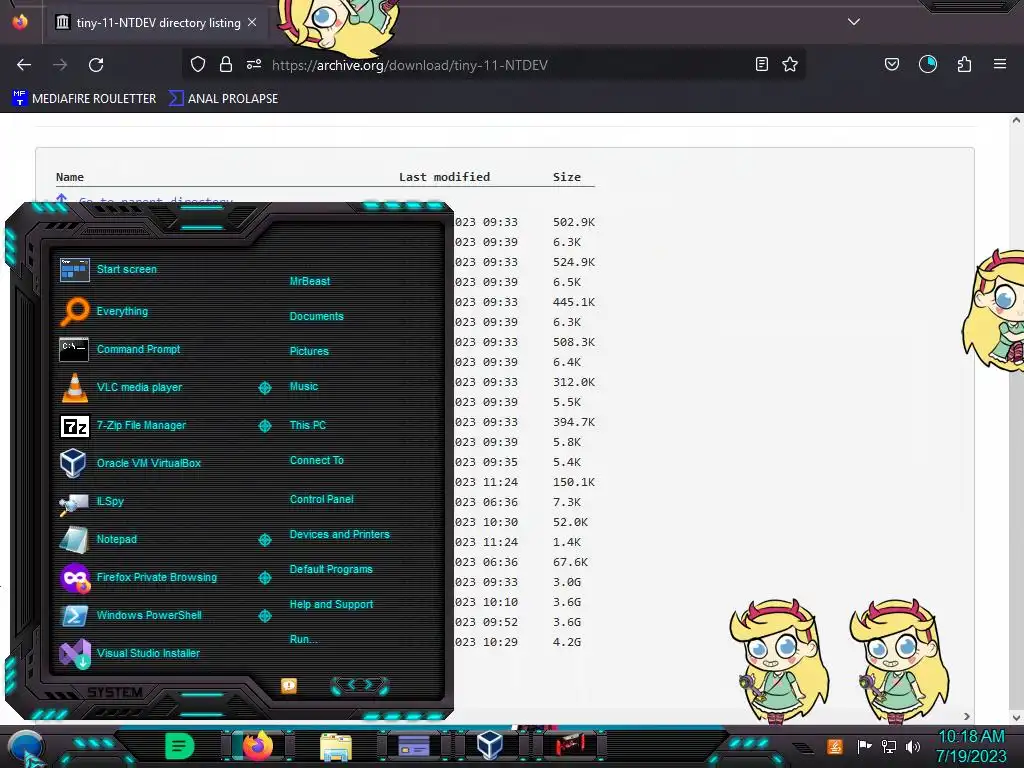Expand Firefox Private Browsing jump list arrow

264,578
